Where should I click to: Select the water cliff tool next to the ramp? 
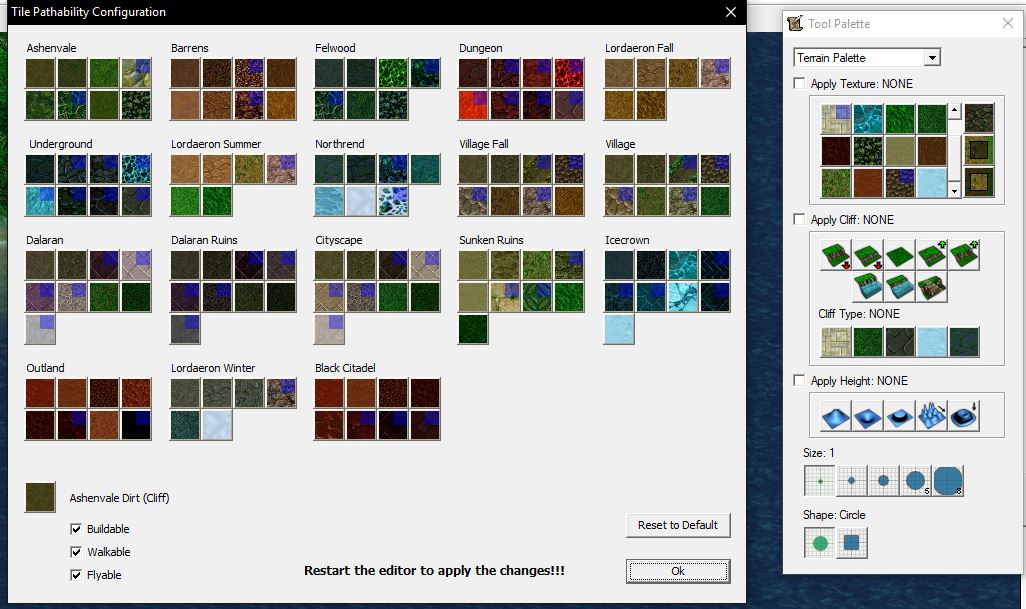coord(900,287)
